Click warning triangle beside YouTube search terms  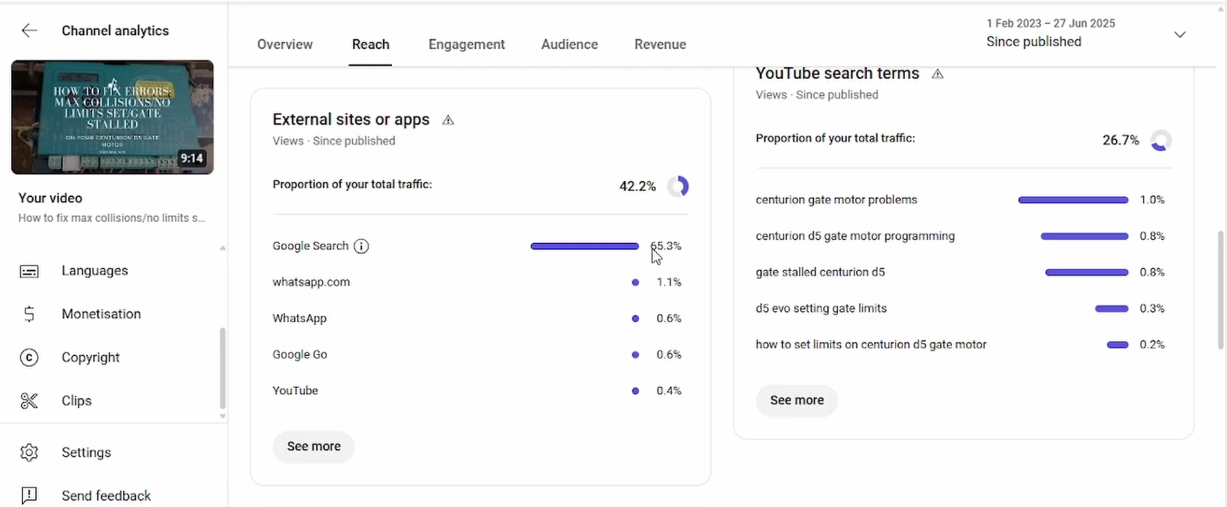pos(937,74)
